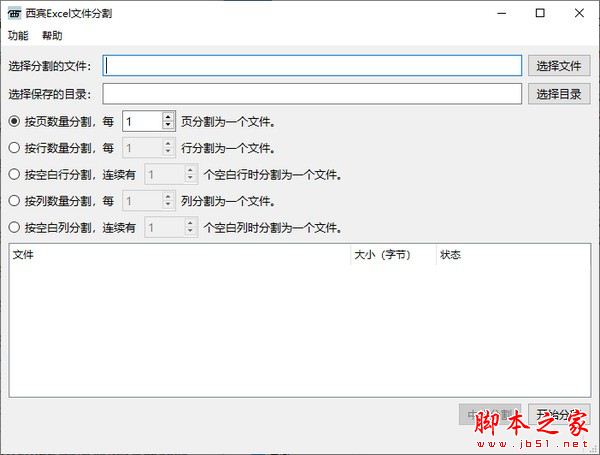The image size is (600, 455).
Task: Click the pages-per-file number field
Action: pyautogui.click(x=143, y=121)
